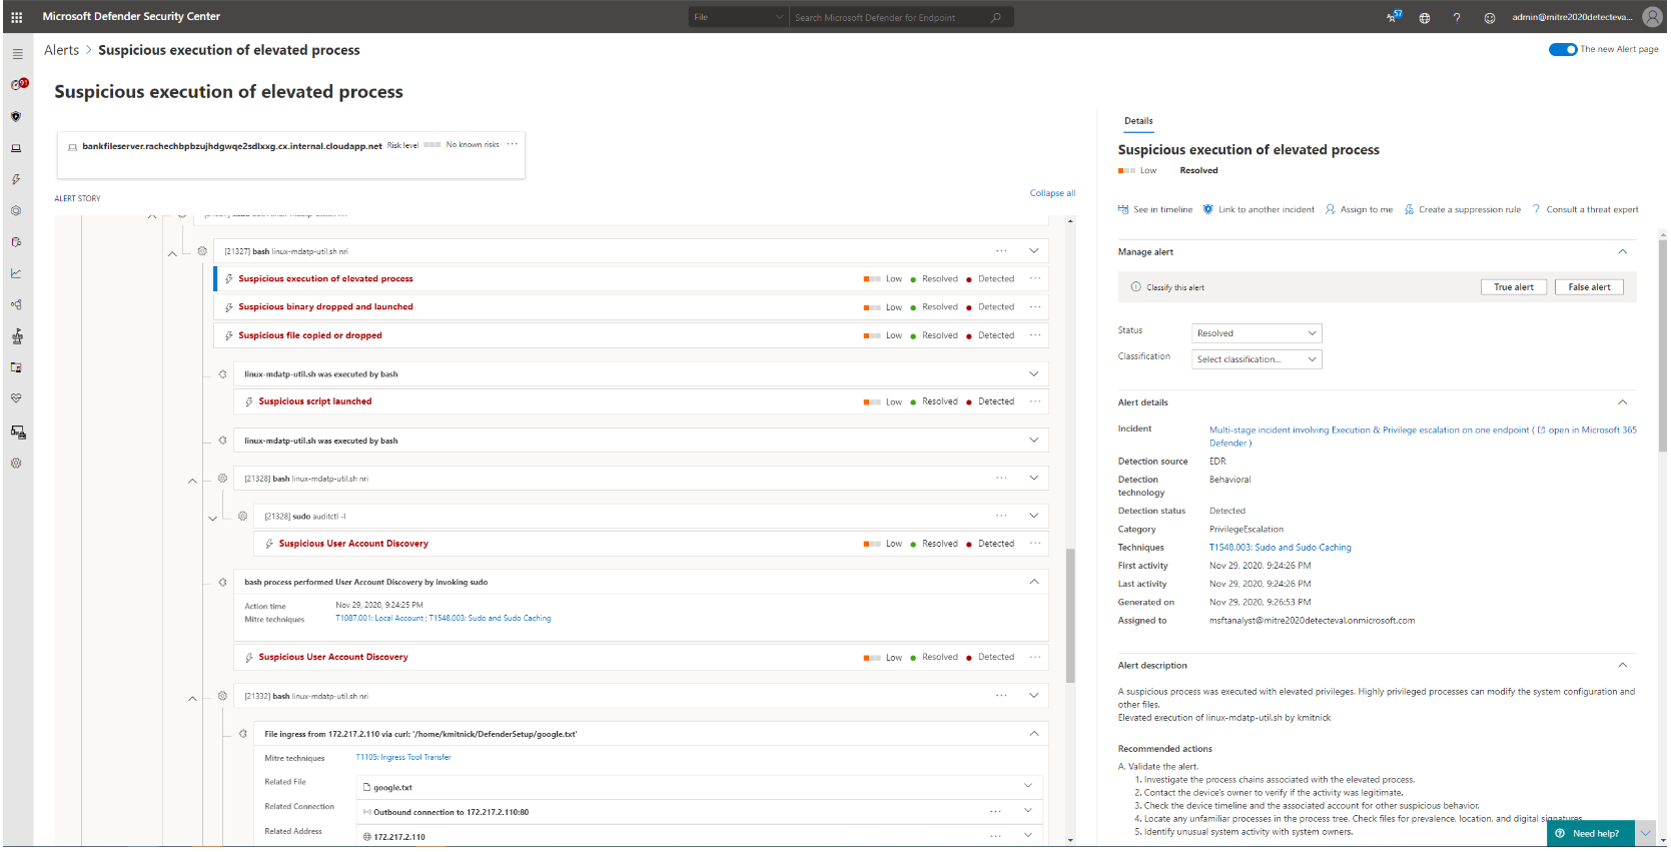Screen dimensions: 1671x852
Task: Click See in timeline action
Action: tap(1155, 210)
